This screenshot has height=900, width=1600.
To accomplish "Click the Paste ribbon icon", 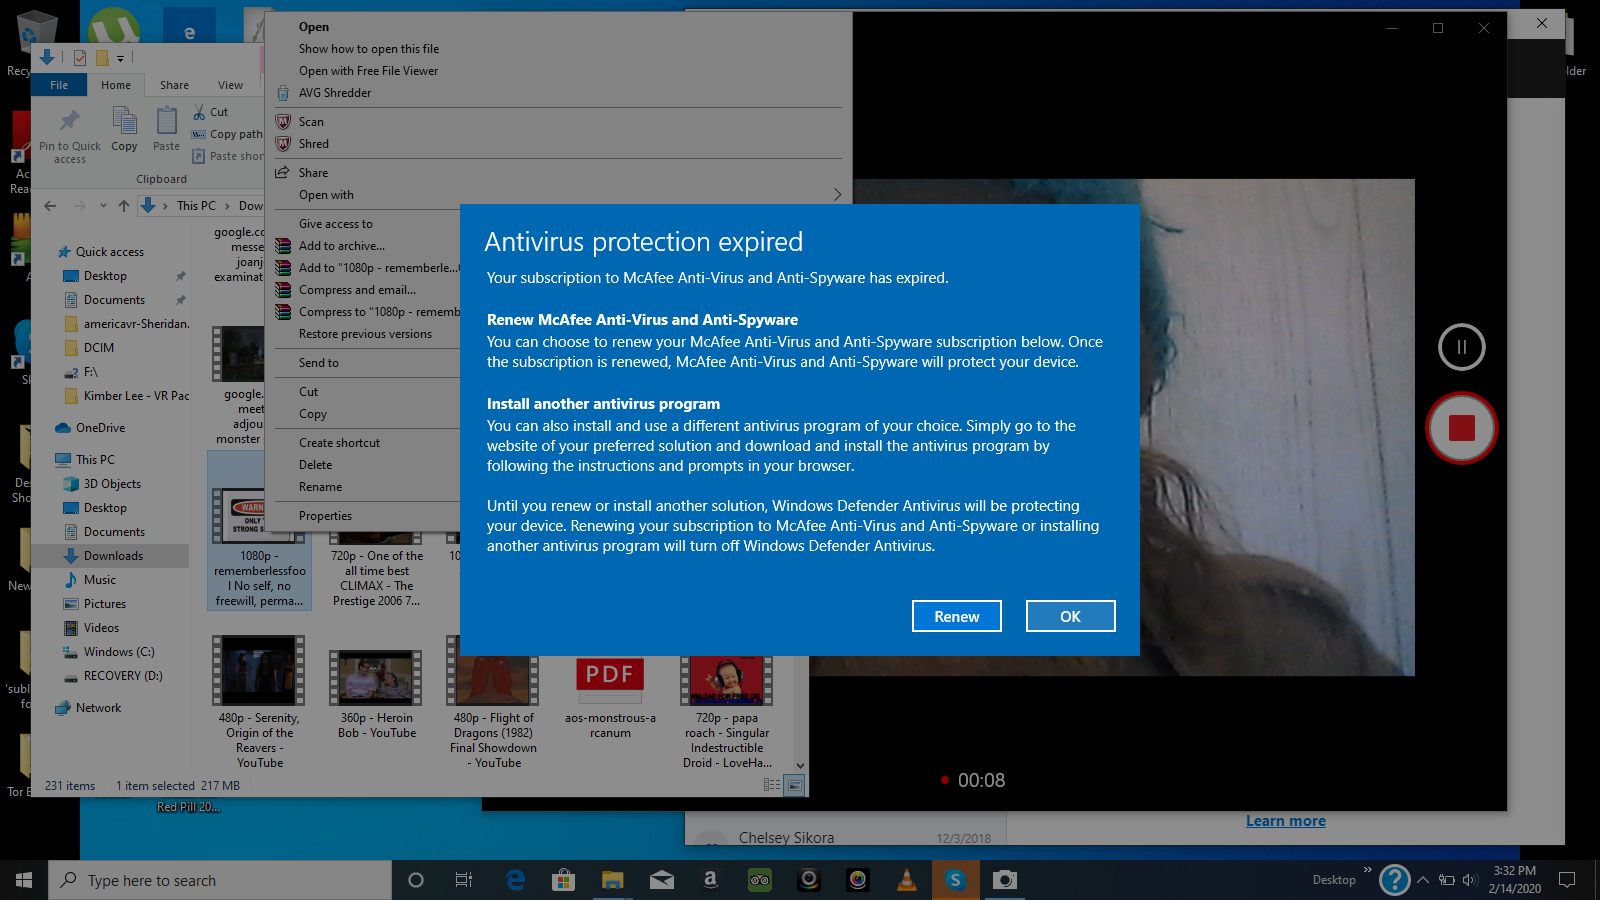I will pyautogui.click(x=166, y=122).
